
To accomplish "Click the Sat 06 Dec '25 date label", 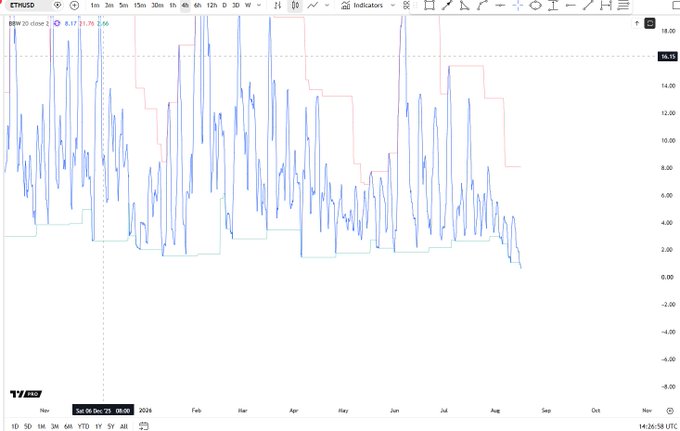I will coord(103,410).
